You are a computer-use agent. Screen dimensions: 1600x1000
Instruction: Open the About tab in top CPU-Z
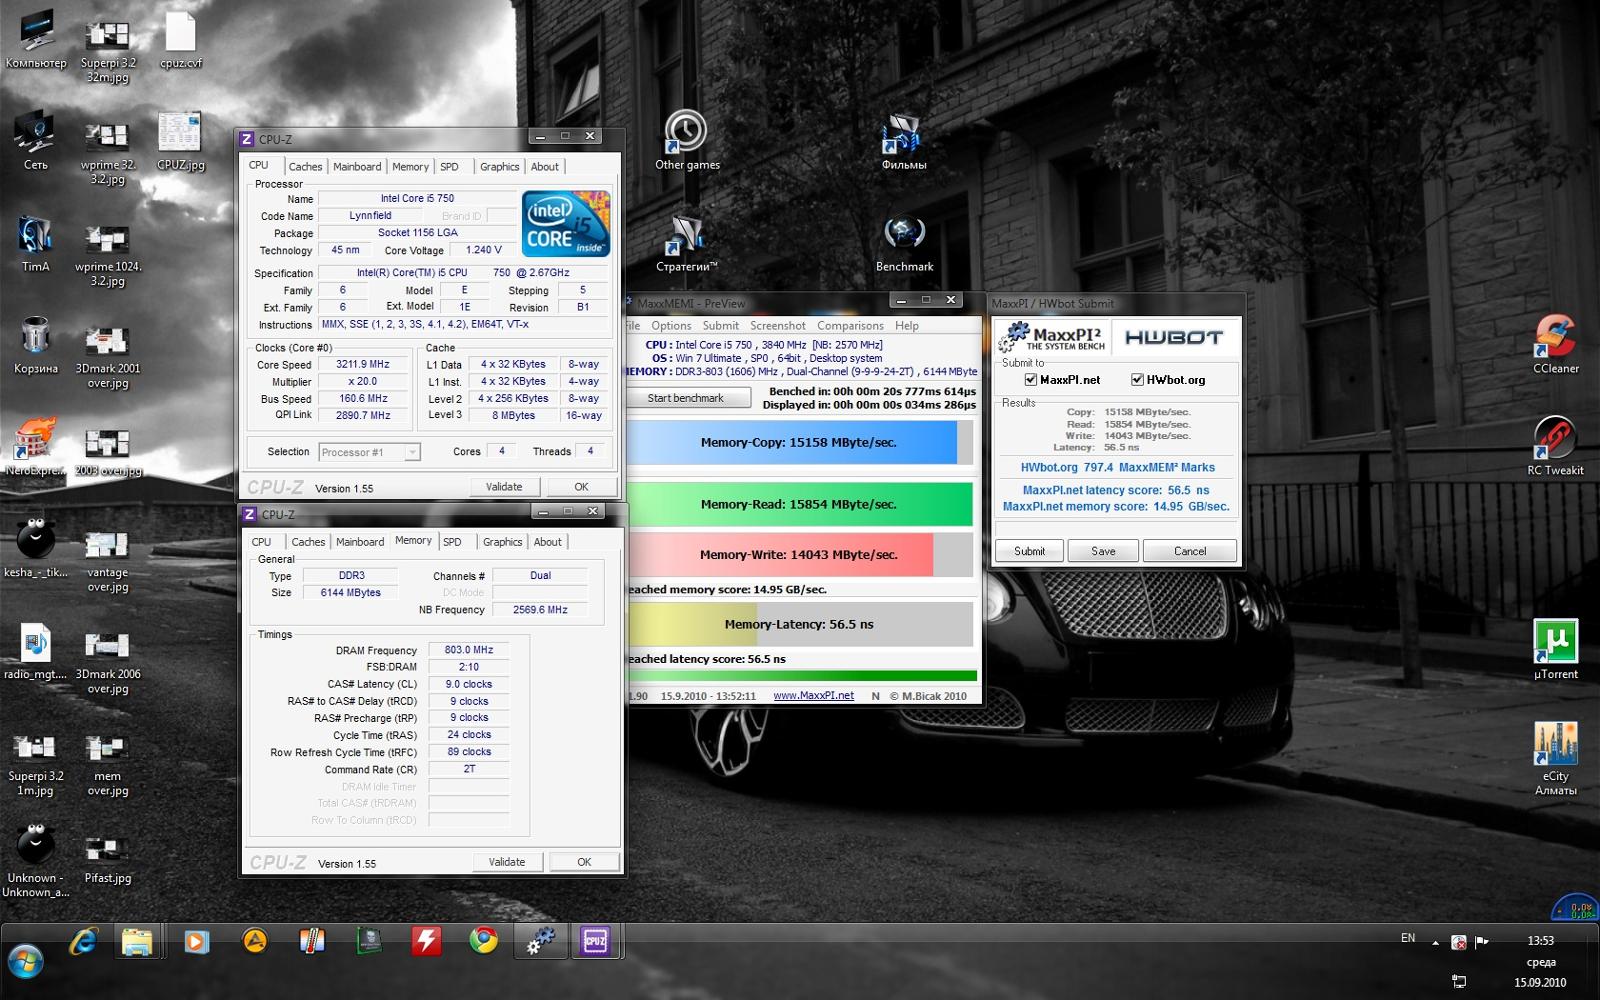click(545, 167)
